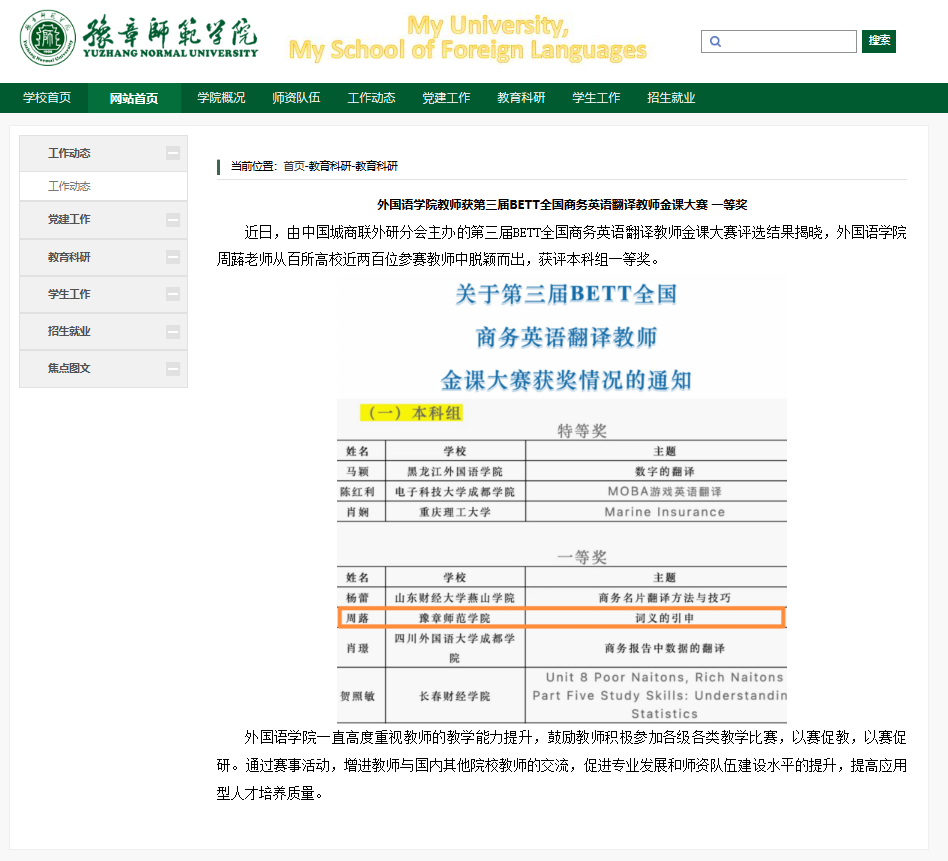
Task: Click the magnifier icon in search box
Action: 715,42
